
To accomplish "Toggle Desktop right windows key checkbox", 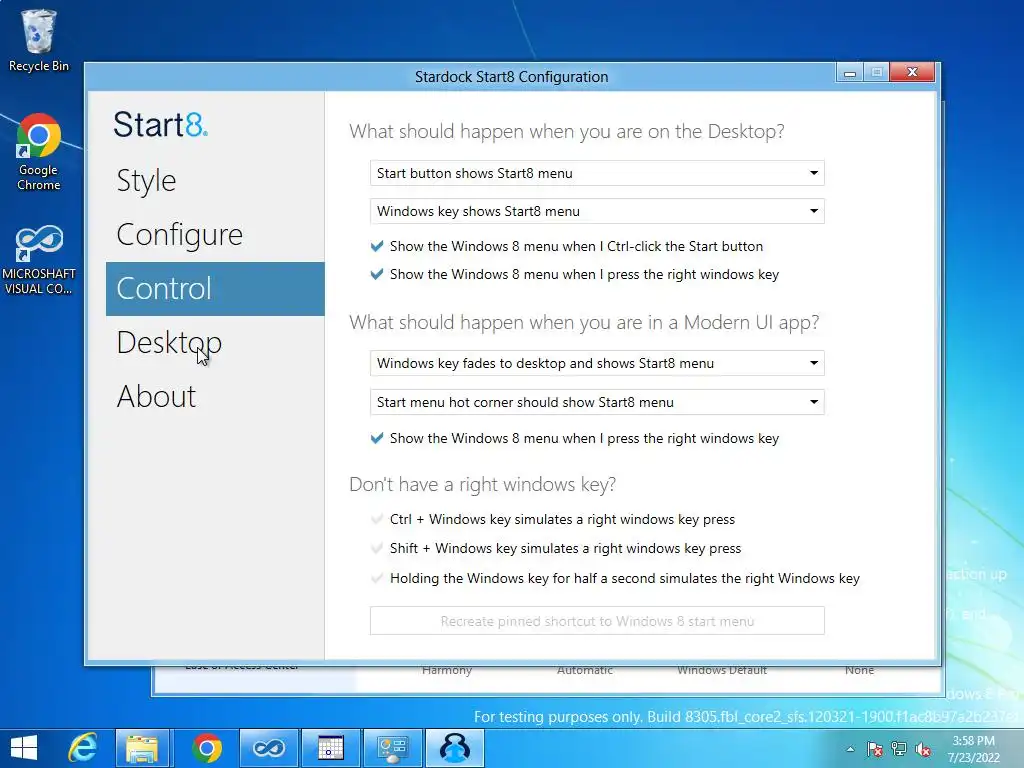I will click(377, 274).
